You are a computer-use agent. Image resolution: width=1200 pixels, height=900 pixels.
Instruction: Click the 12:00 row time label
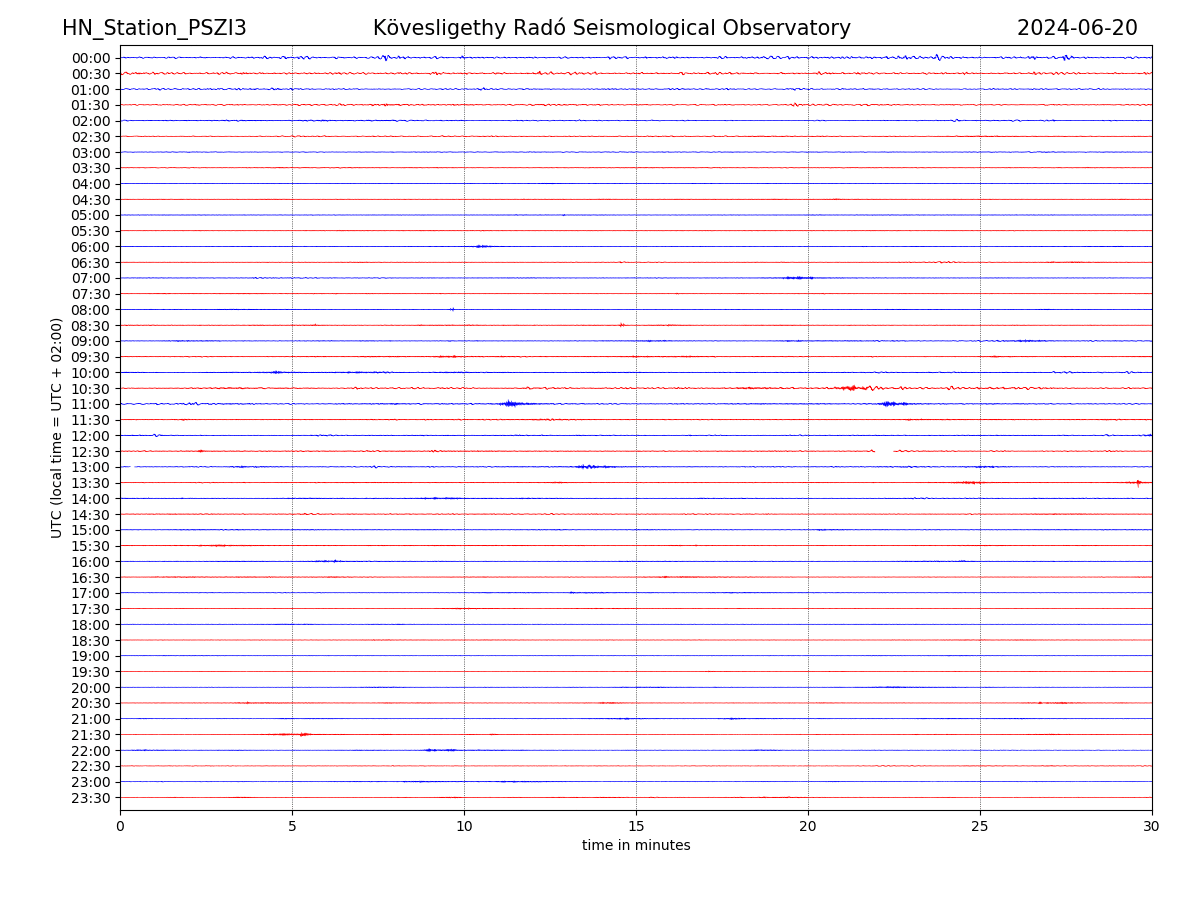[91, 436]
